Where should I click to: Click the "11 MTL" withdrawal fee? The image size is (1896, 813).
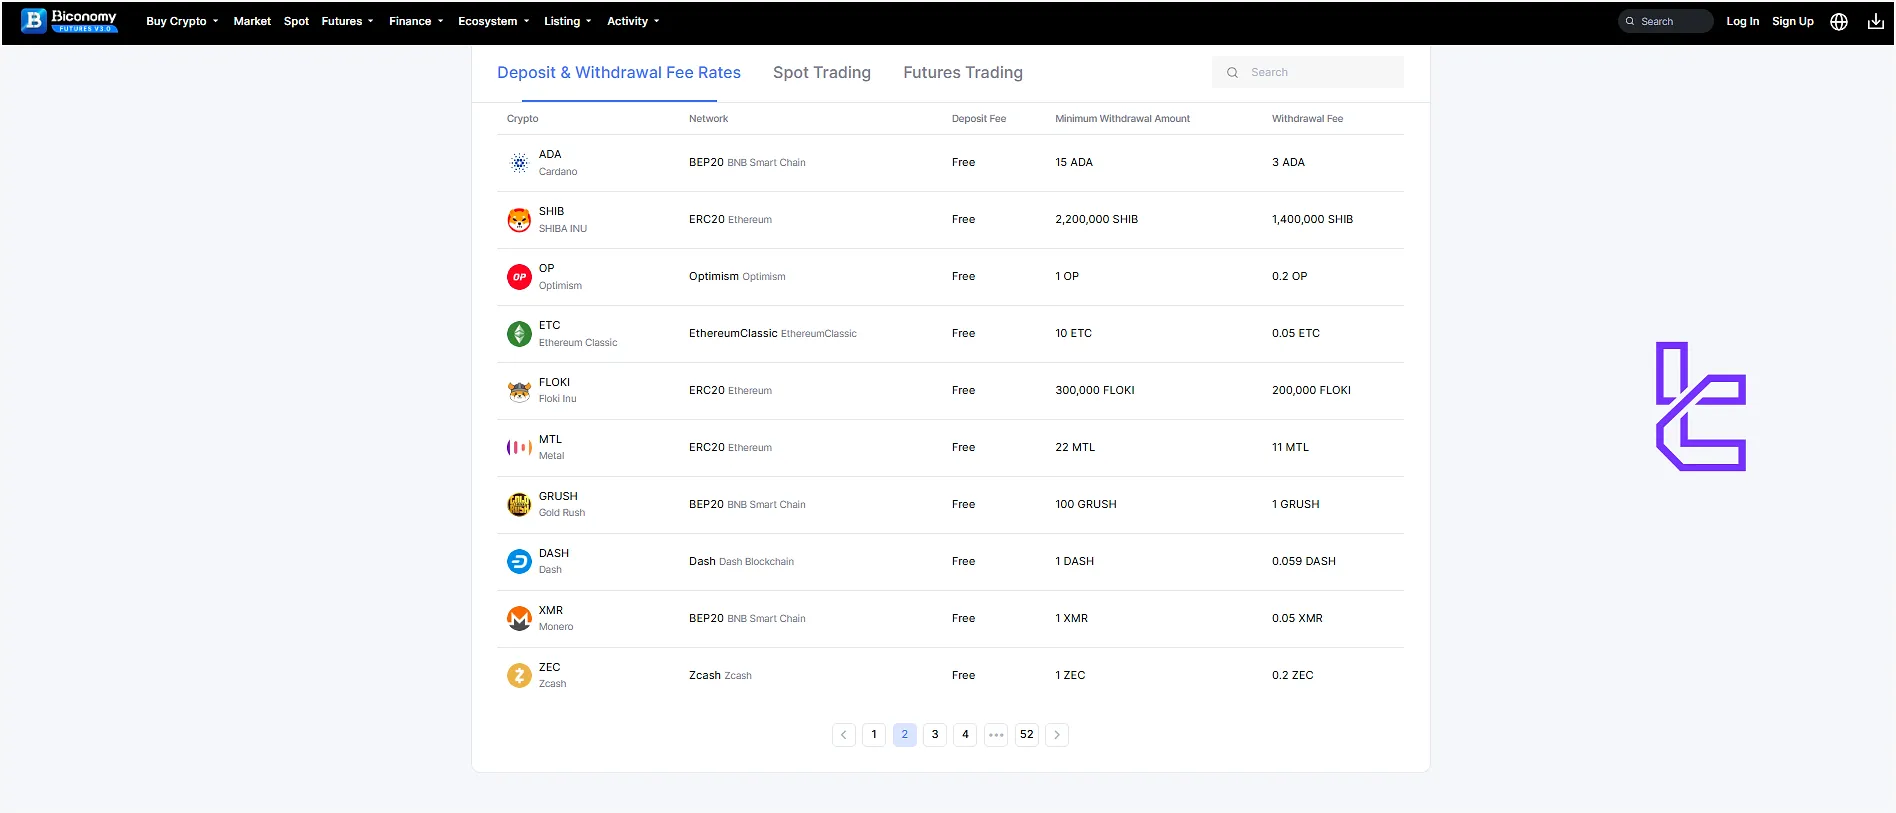[x=1290, y=448]
